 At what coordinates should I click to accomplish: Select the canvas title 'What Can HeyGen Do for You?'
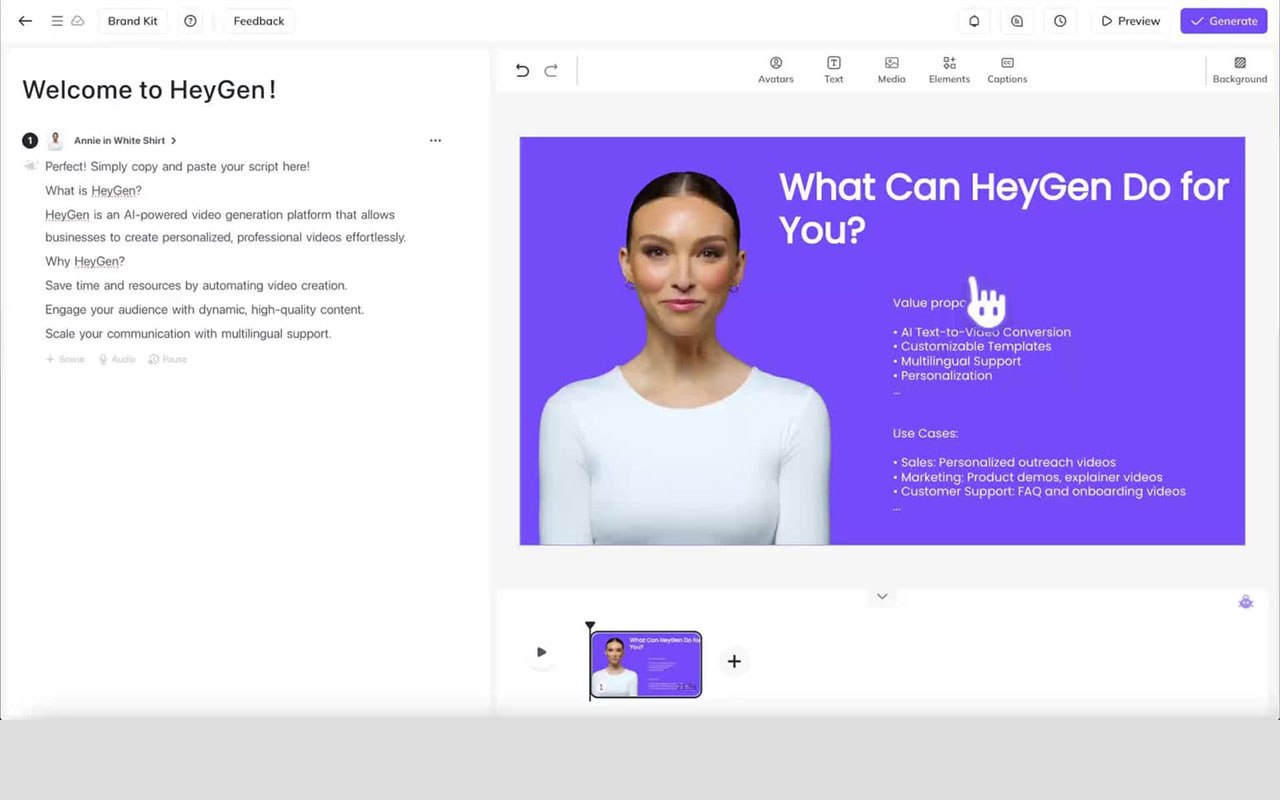pyautogui.click(x=1003, y=208)
